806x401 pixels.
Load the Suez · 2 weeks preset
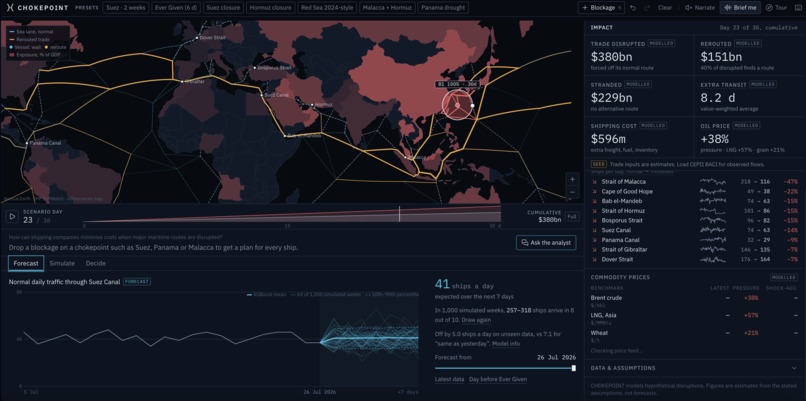126,8
